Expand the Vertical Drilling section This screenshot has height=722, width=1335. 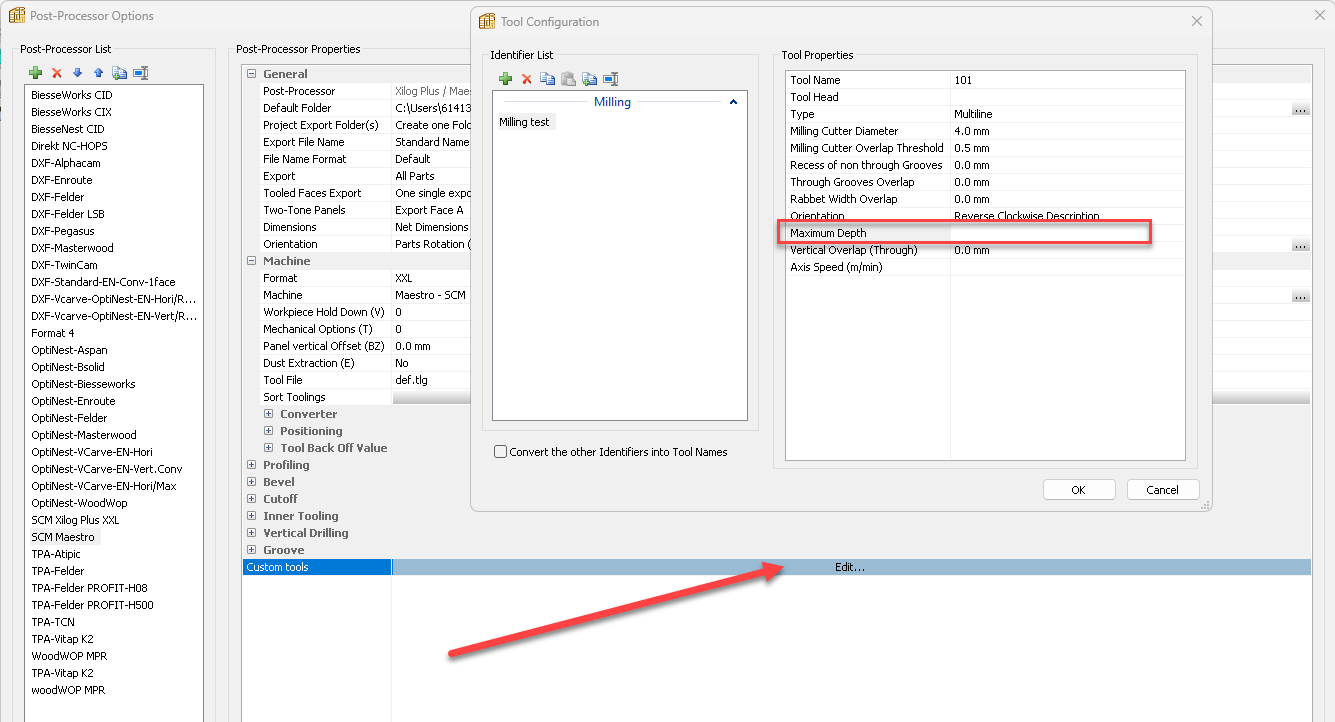pyautogui.click(x=251, y=533)
